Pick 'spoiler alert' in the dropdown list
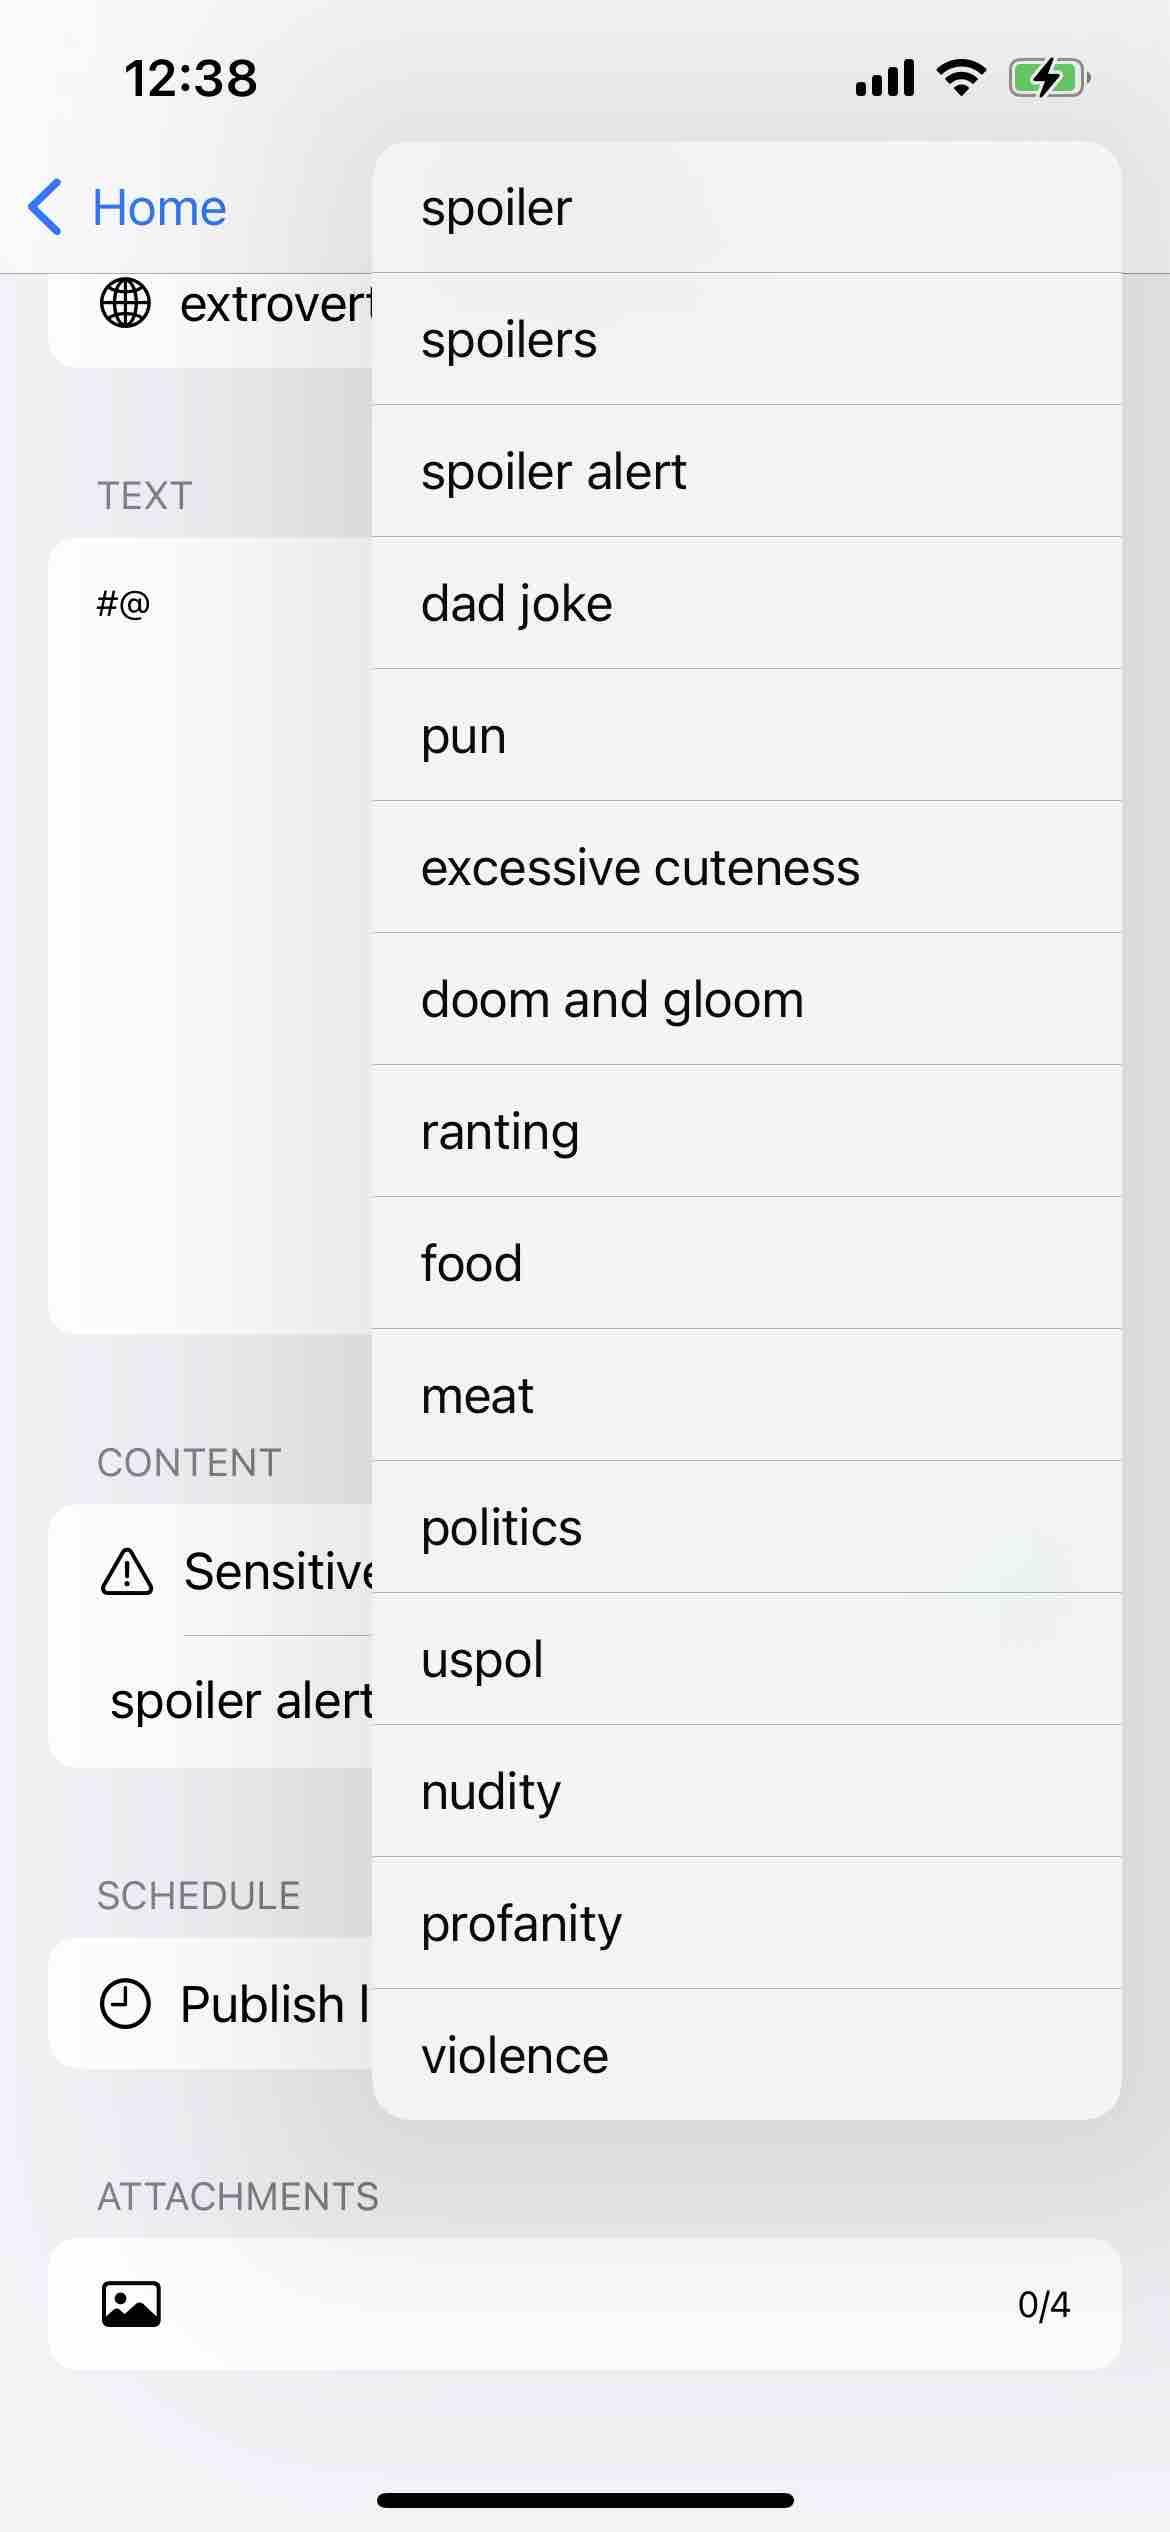The height and width of the screenshot is (2532, 1170). (x=746, y=472)
